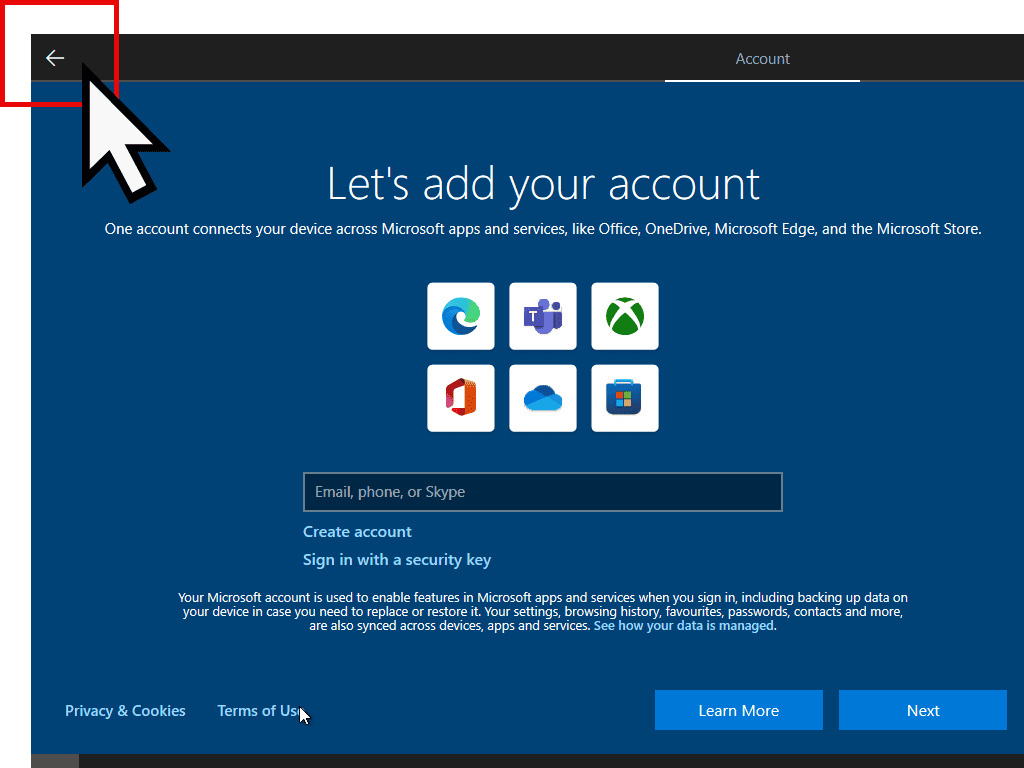1024x768 pixels.
Task: Open See how your data is managed
Action: click(x=683, y=626)
